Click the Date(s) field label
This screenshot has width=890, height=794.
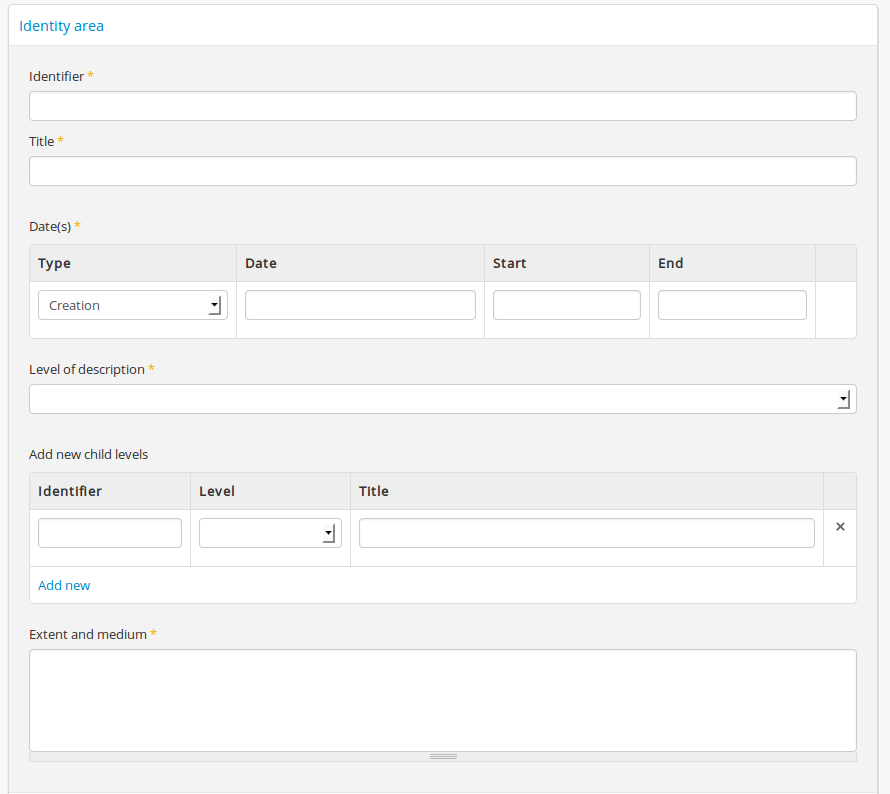[50, 226]
